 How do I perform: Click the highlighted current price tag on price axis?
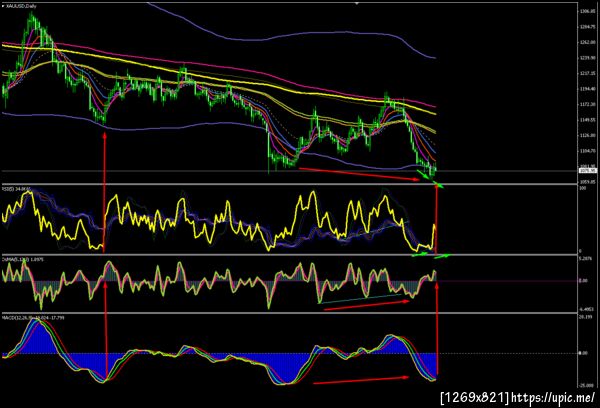click(588, 170)
